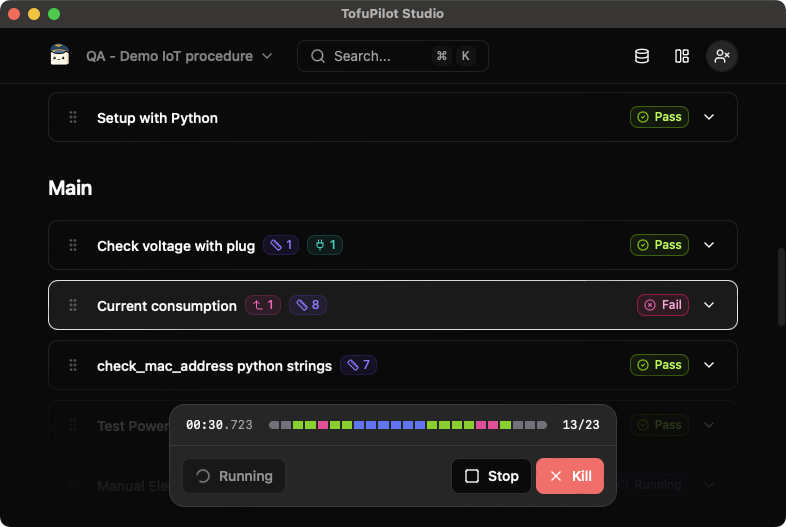Click the Running status indicator
Viewport: 786px width, 527px height.
[x=234, y=476]
